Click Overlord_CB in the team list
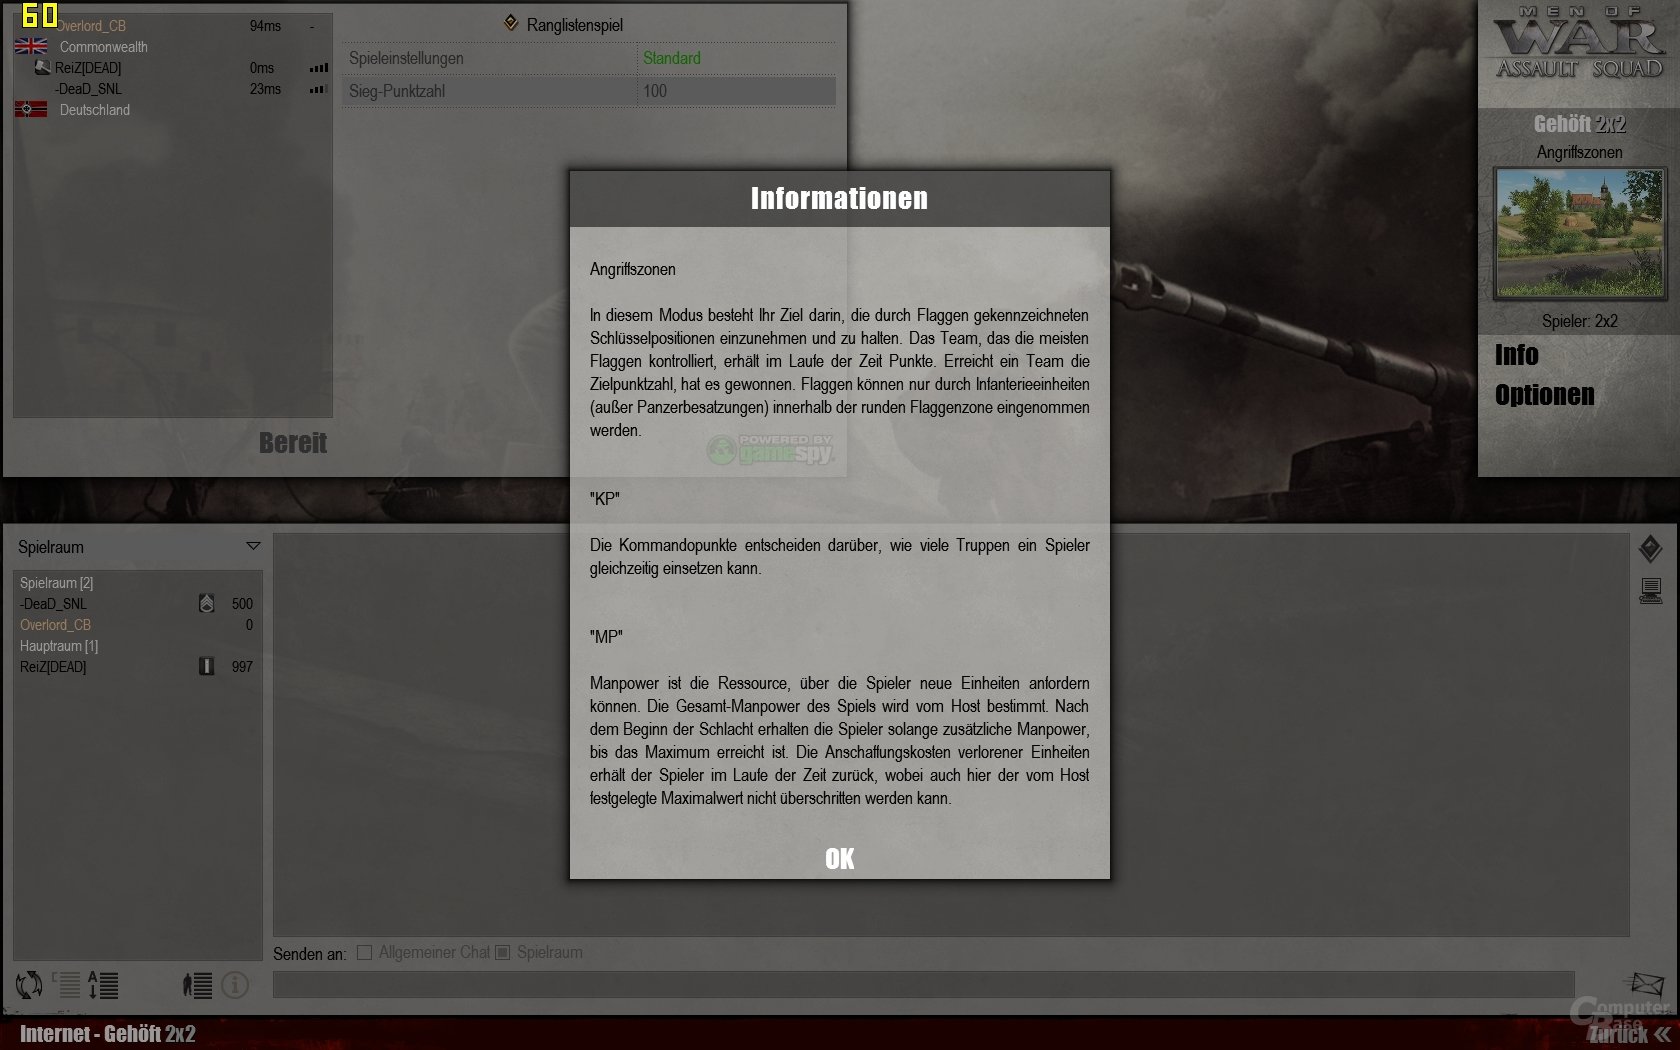This screenshot has height=1050, width=1680. pos(90,26)
